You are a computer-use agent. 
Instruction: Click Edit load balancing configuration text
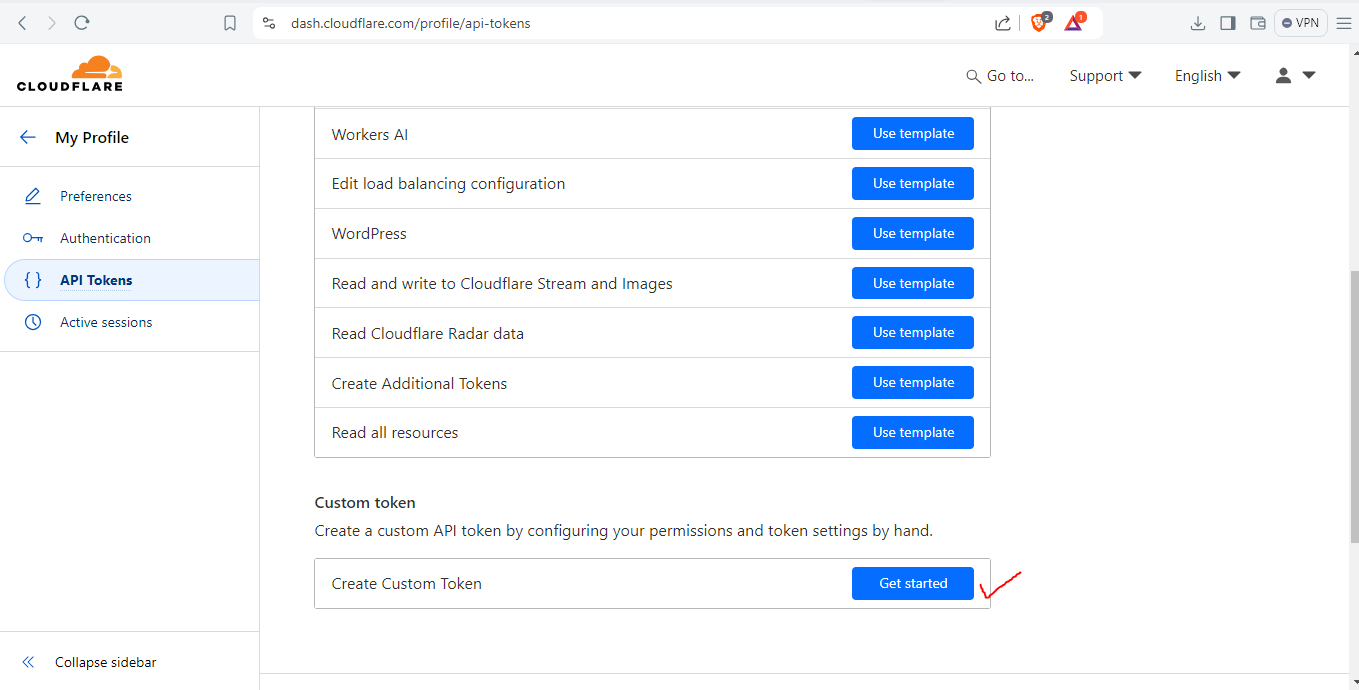click(x=449, y=184)
